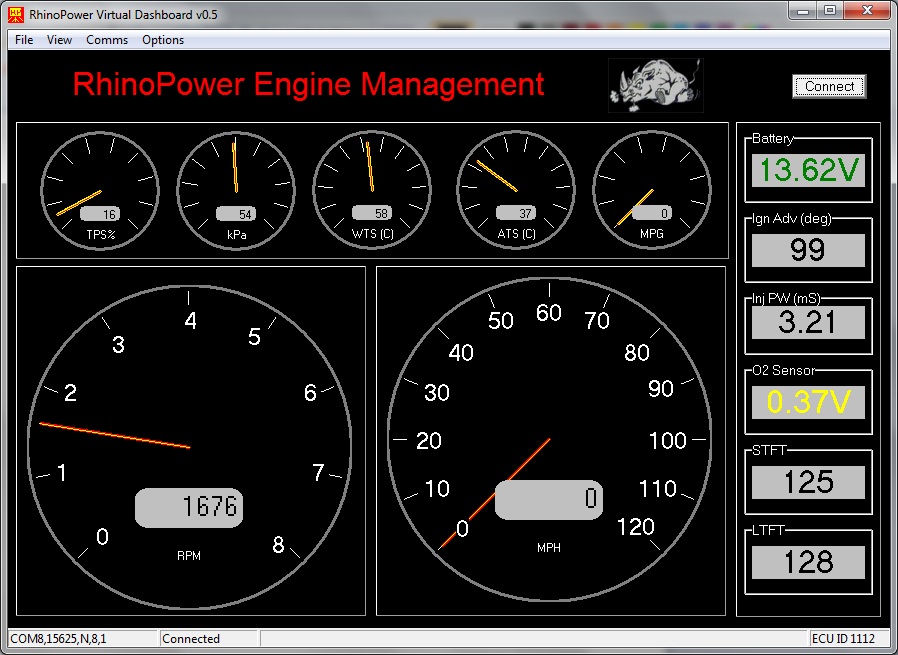Click the Connected status text
The width and height of the screenshot is (898, 655).
tap(191, 638)
